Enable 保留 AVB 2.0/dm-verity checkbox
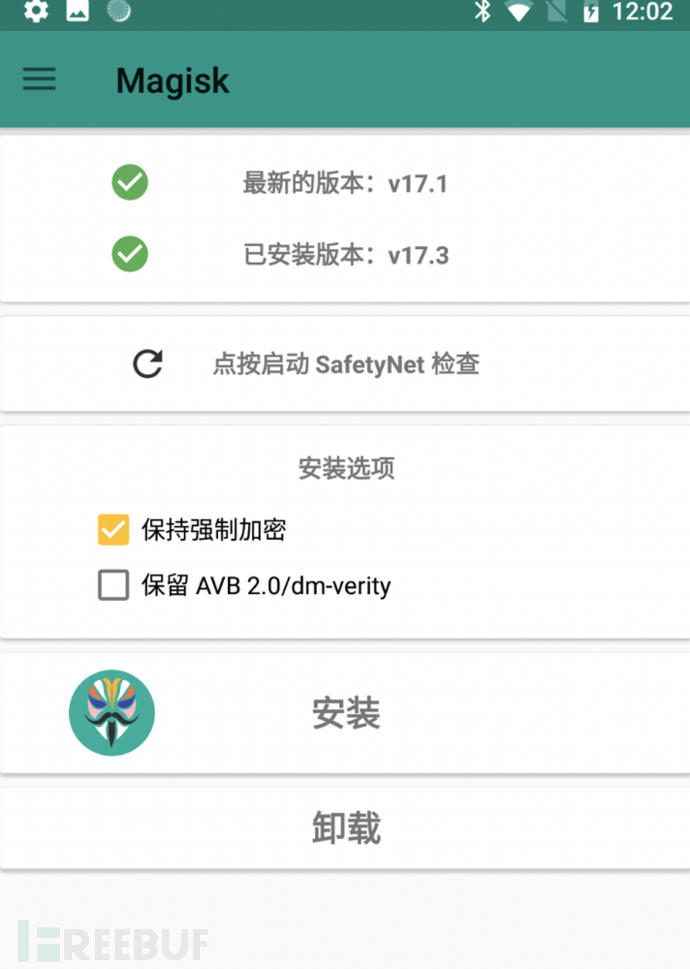The width and height of the screenshot is (690, 969). coord(114,585)
